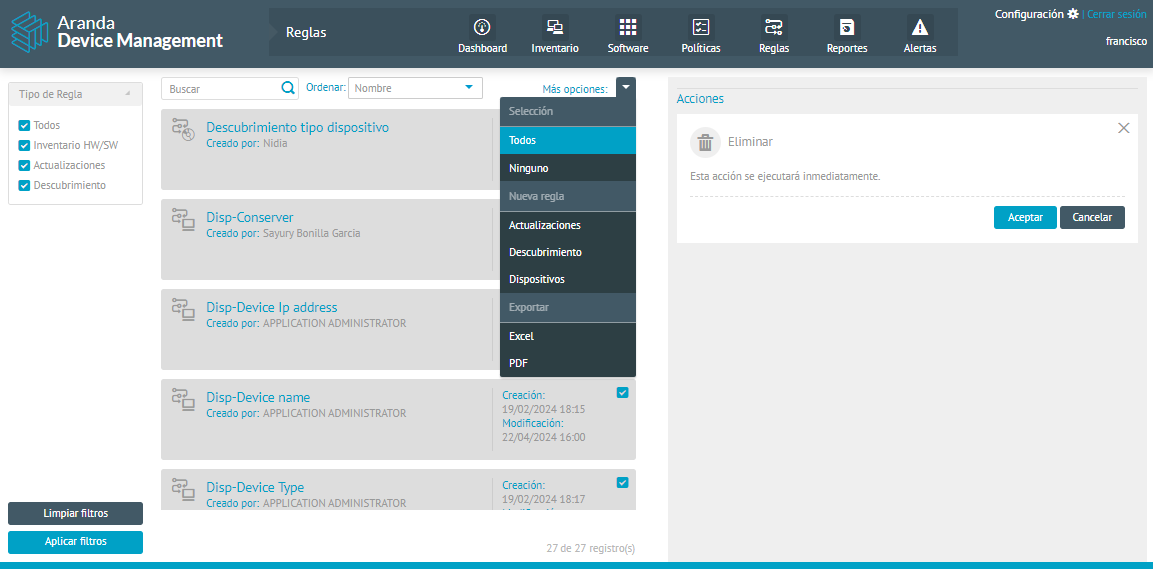Select Todos in the Selección menu
The height and width of the screenshot is (569, 1153).
click(568, 140)
